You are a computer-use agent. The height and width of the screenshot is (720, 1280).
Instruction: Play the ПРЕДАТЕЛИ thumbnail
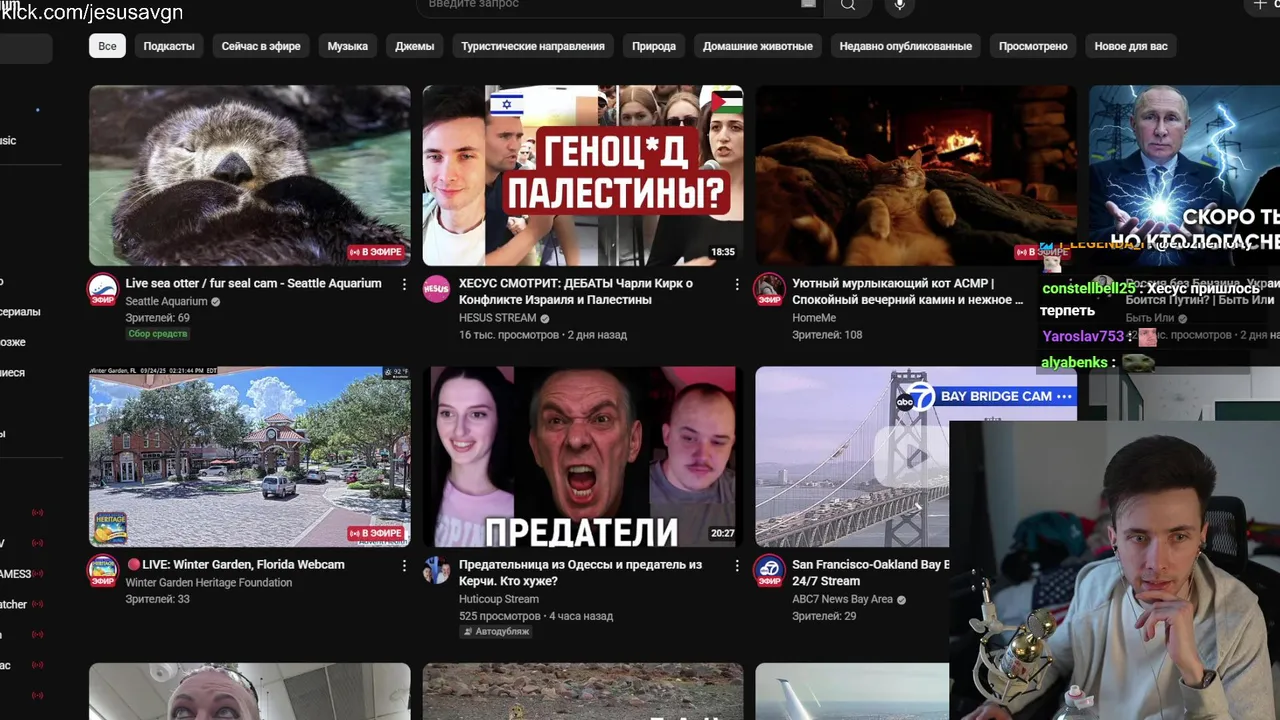[x=582, y=456]
